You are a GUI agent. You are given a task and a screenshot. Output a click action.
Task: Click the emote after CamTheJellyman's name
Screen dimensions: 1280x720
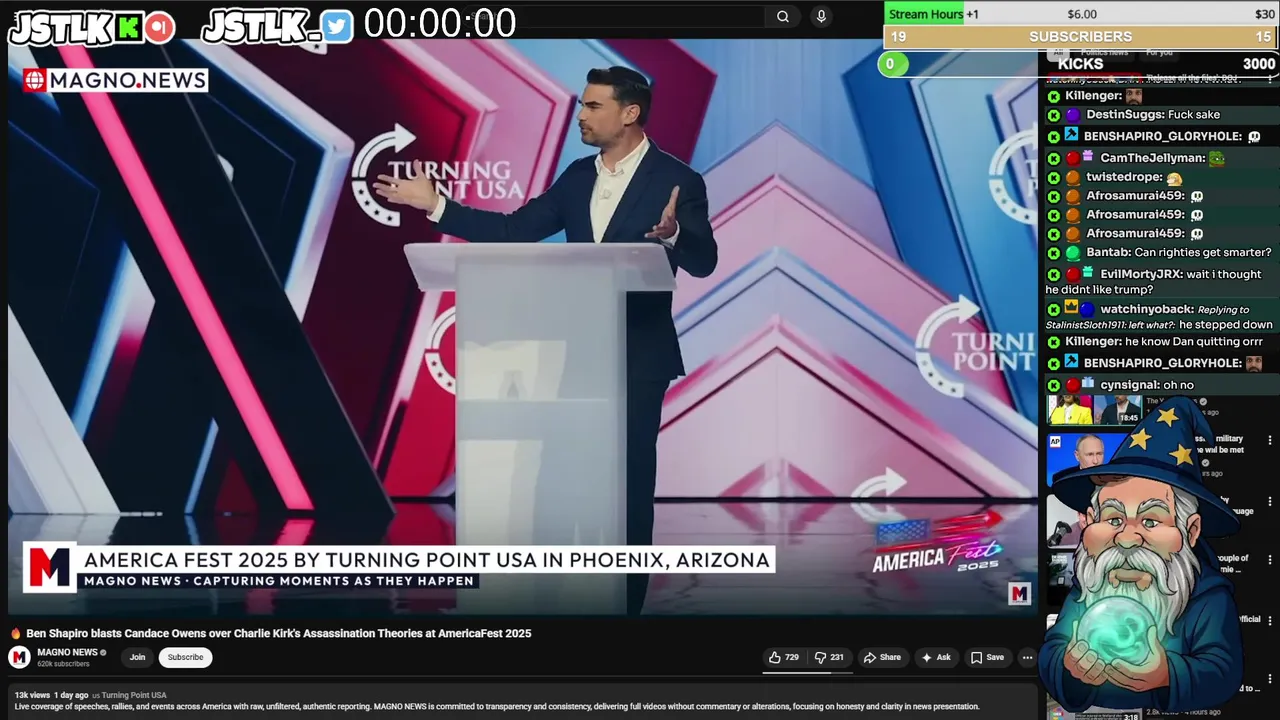[x=1217, y=158]
